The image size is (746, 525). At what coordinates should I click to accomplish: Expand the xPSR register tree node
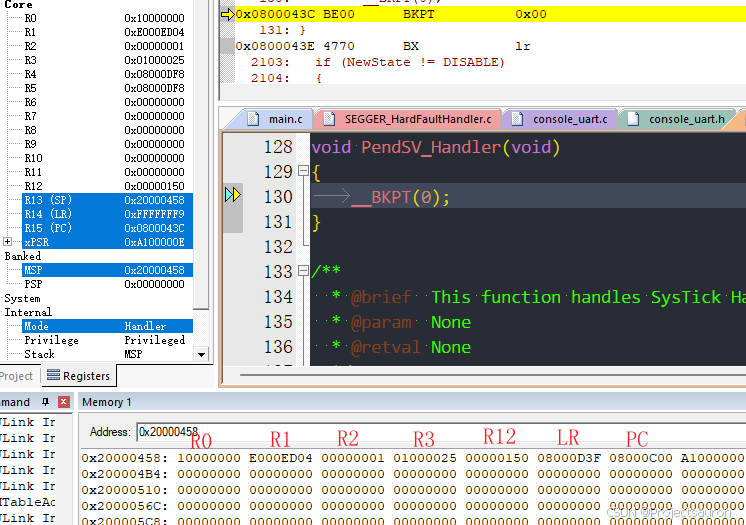click(x=8, y=242)
